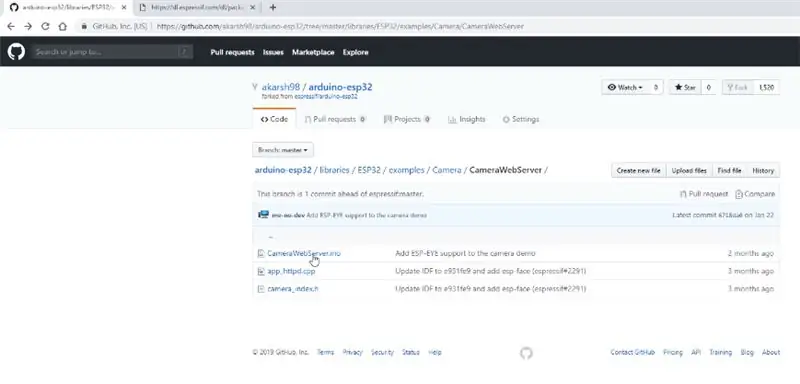The height and width of the screenshot is (384, 800).
Task: Open Explore in GitHub header
Action: click(x=356, y=52)
